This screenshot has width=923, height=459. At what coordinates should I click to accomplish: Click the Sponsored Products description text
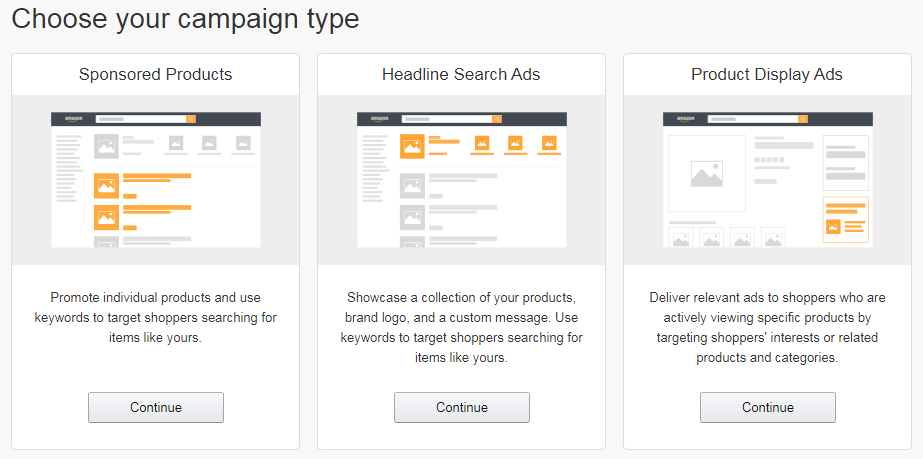(155, 318)
